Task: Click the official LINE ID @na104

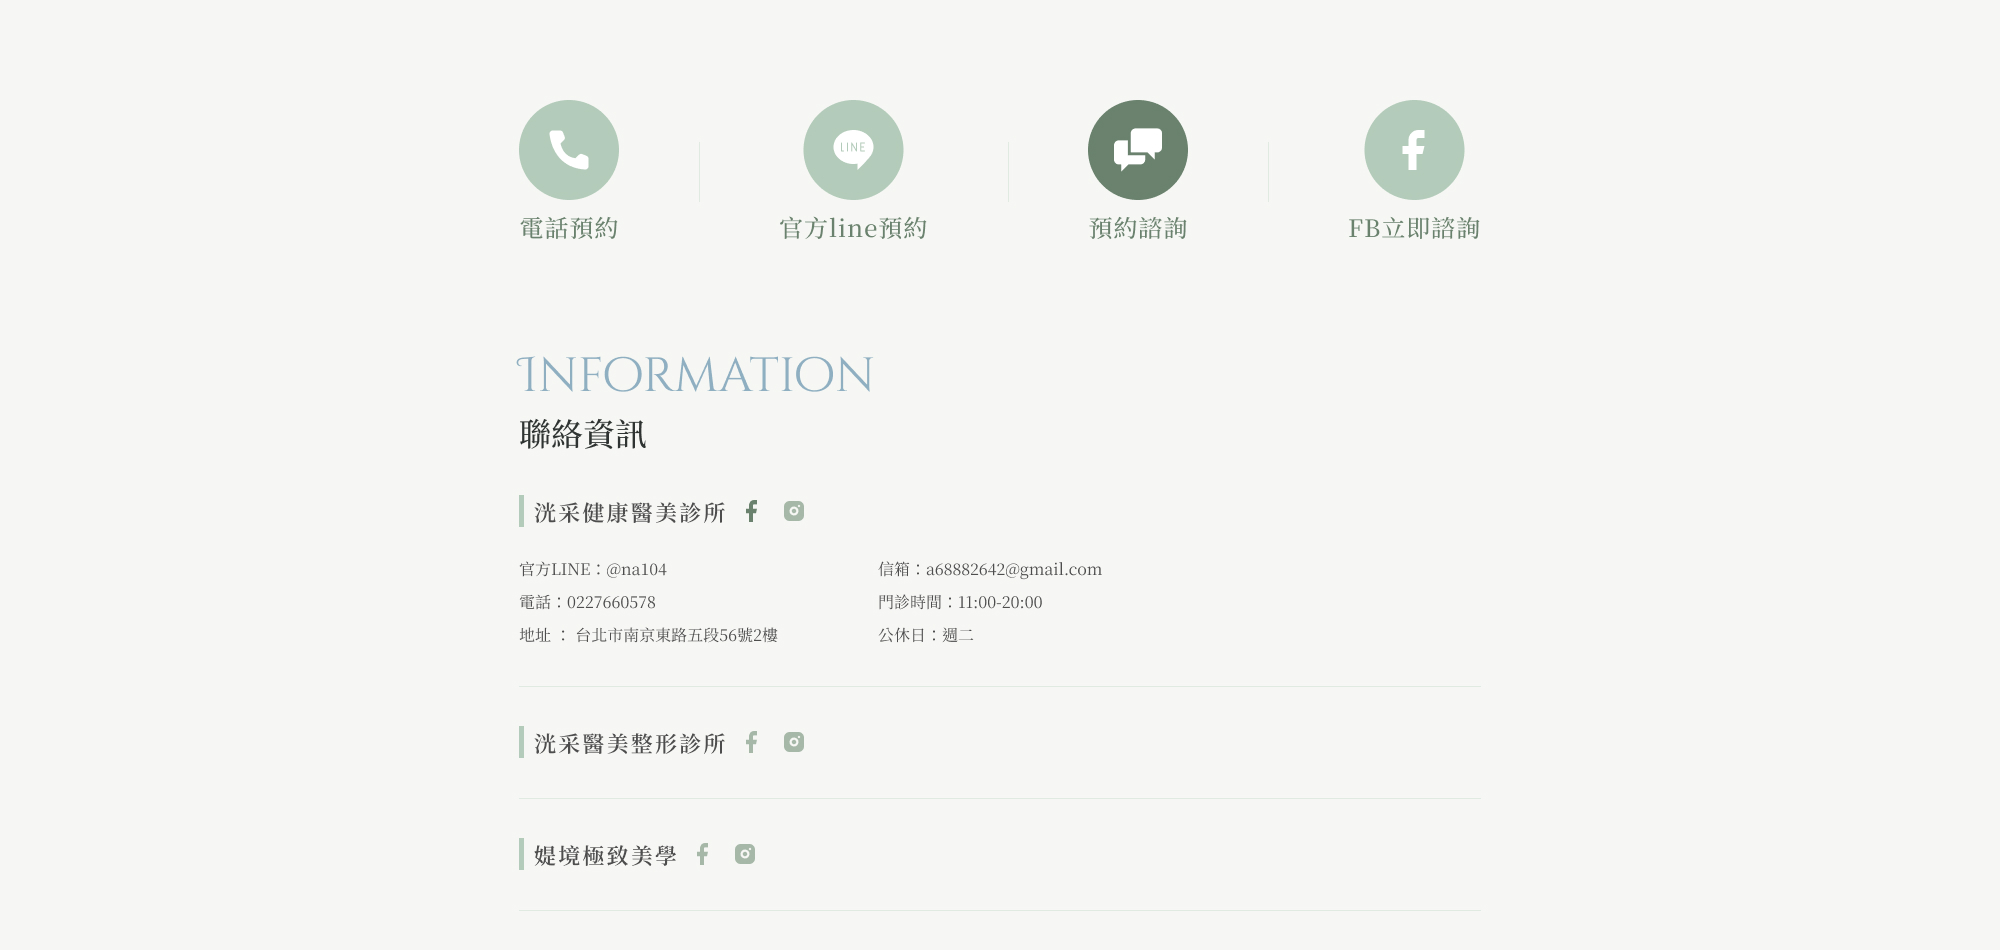Action: [x=636, y=569]
